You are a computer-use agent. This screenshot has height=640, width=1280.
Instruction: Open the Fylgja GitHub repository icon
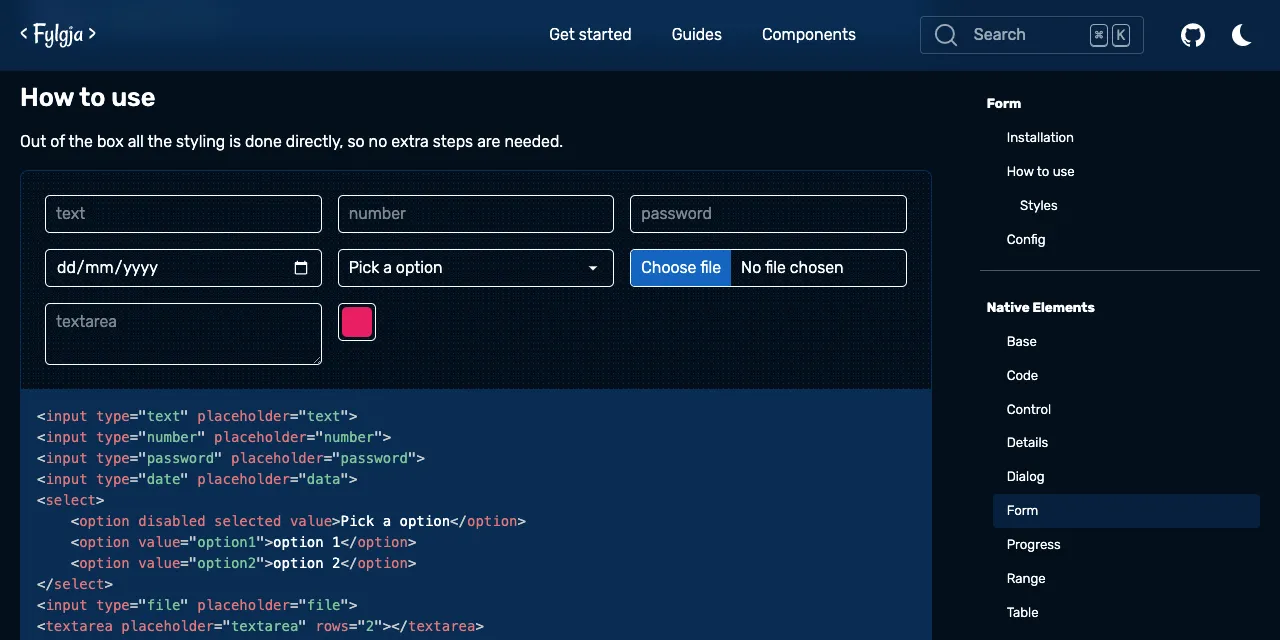click(1192, 34)
